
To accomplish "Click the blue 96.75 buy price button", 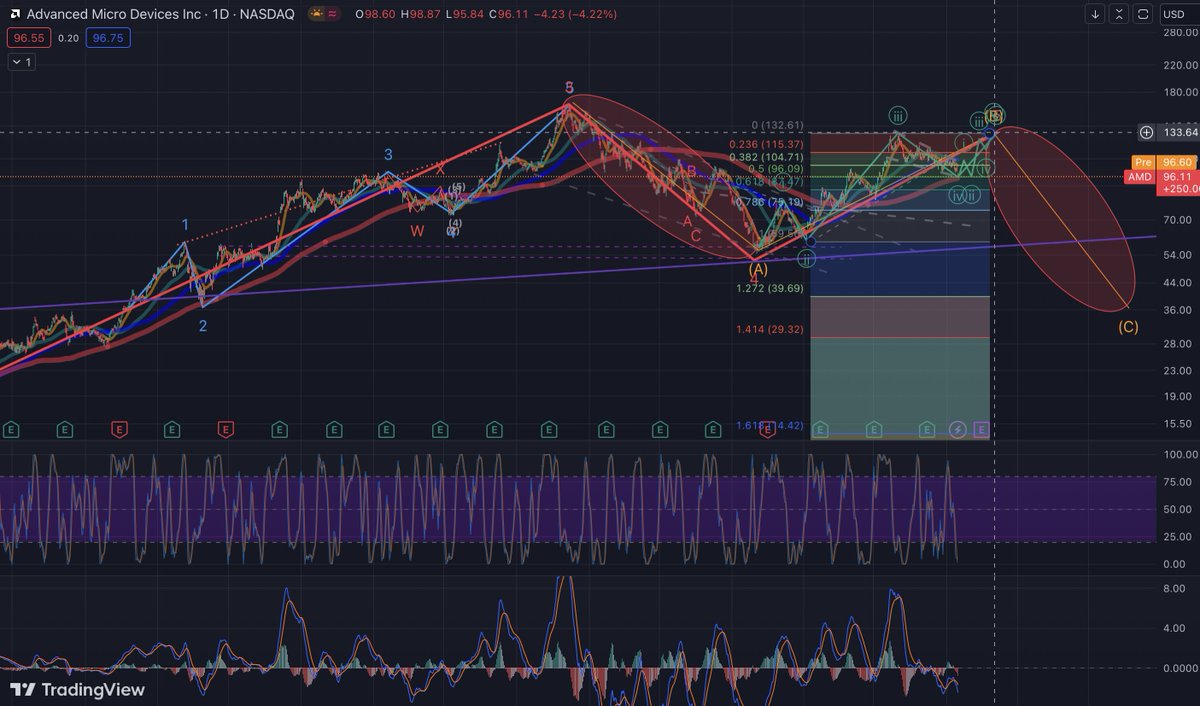I will 109,38.
